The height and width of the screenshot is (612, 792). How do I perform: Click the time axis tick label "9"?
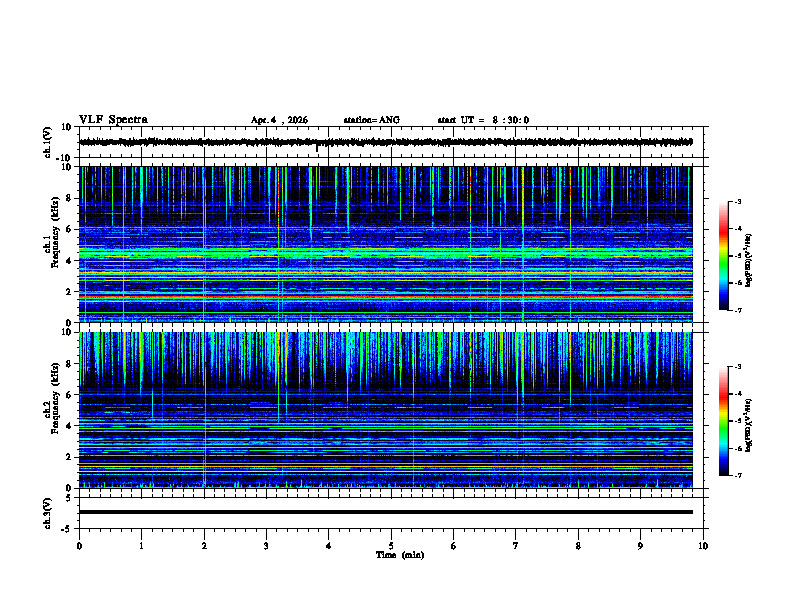point(640,546)
